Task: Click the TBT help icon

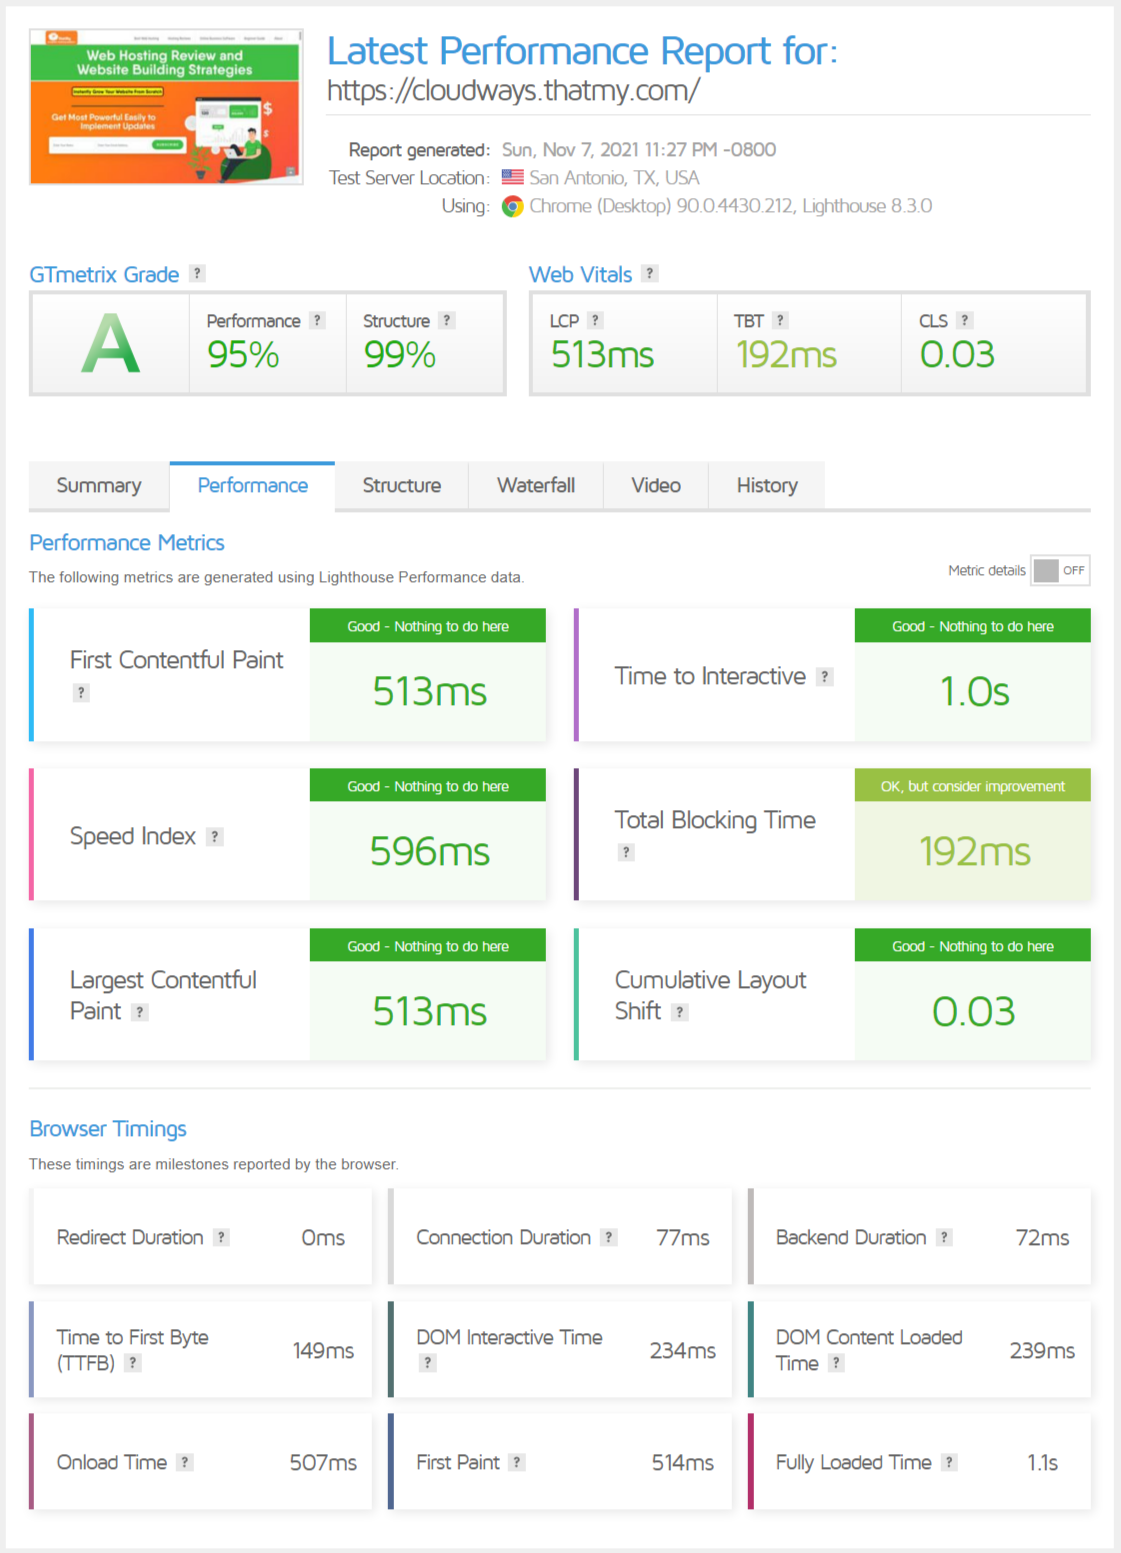Action: [x=781, y=320]
